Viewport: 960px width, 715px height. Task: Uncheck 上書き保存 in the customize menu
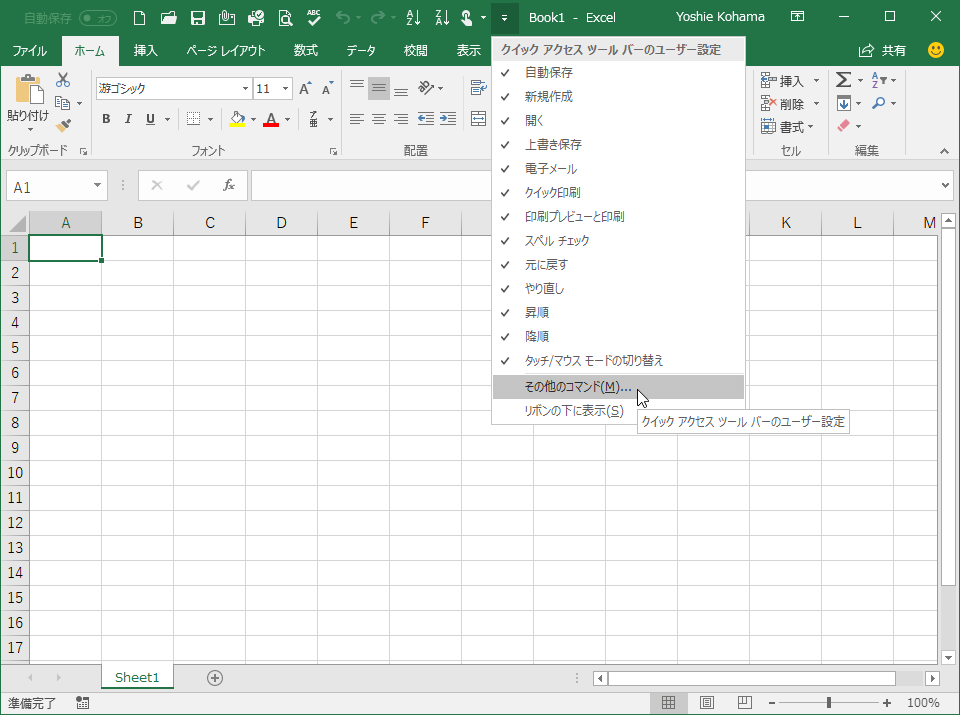point(618,144)
